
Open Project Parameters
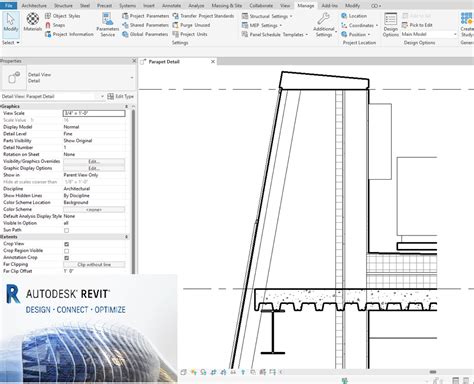[145, 16]
